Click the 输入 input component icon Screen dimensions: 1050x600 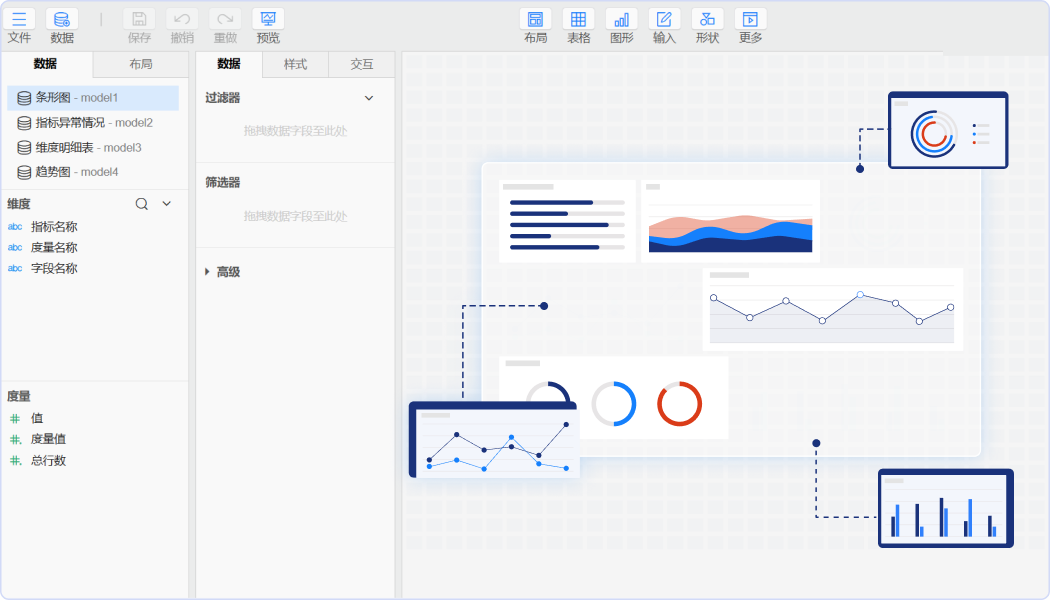coord(664,19)
